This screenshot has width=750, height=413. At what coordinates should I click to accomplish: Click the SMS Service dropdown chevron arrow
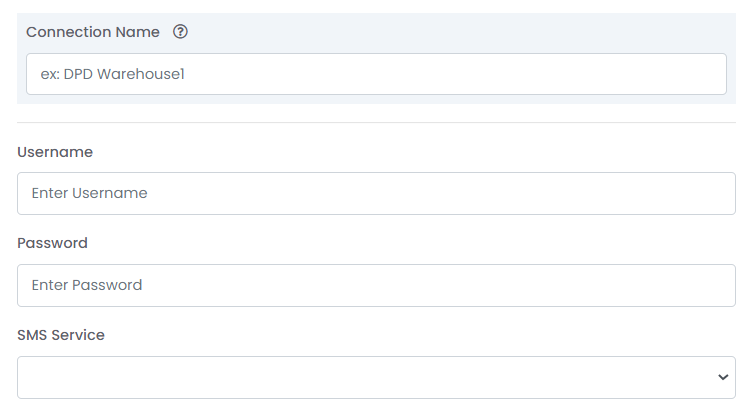723,377
